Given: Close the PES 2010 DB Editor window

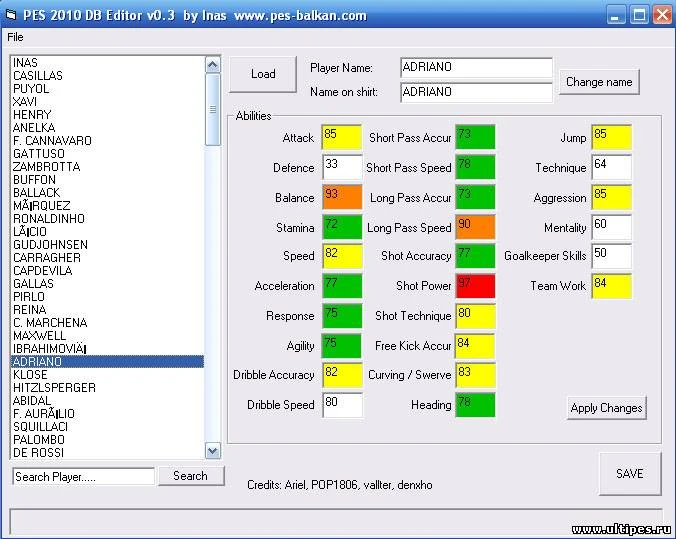Looking at the screenshot, I should click(x=662, y=16).
